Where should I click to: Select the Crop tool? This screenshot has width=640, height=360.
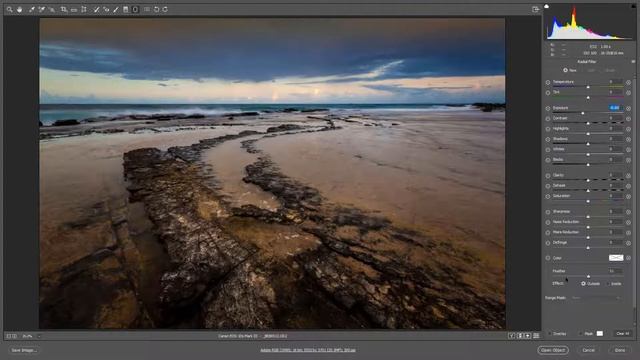pyautogui.click(x=64, y=9)
